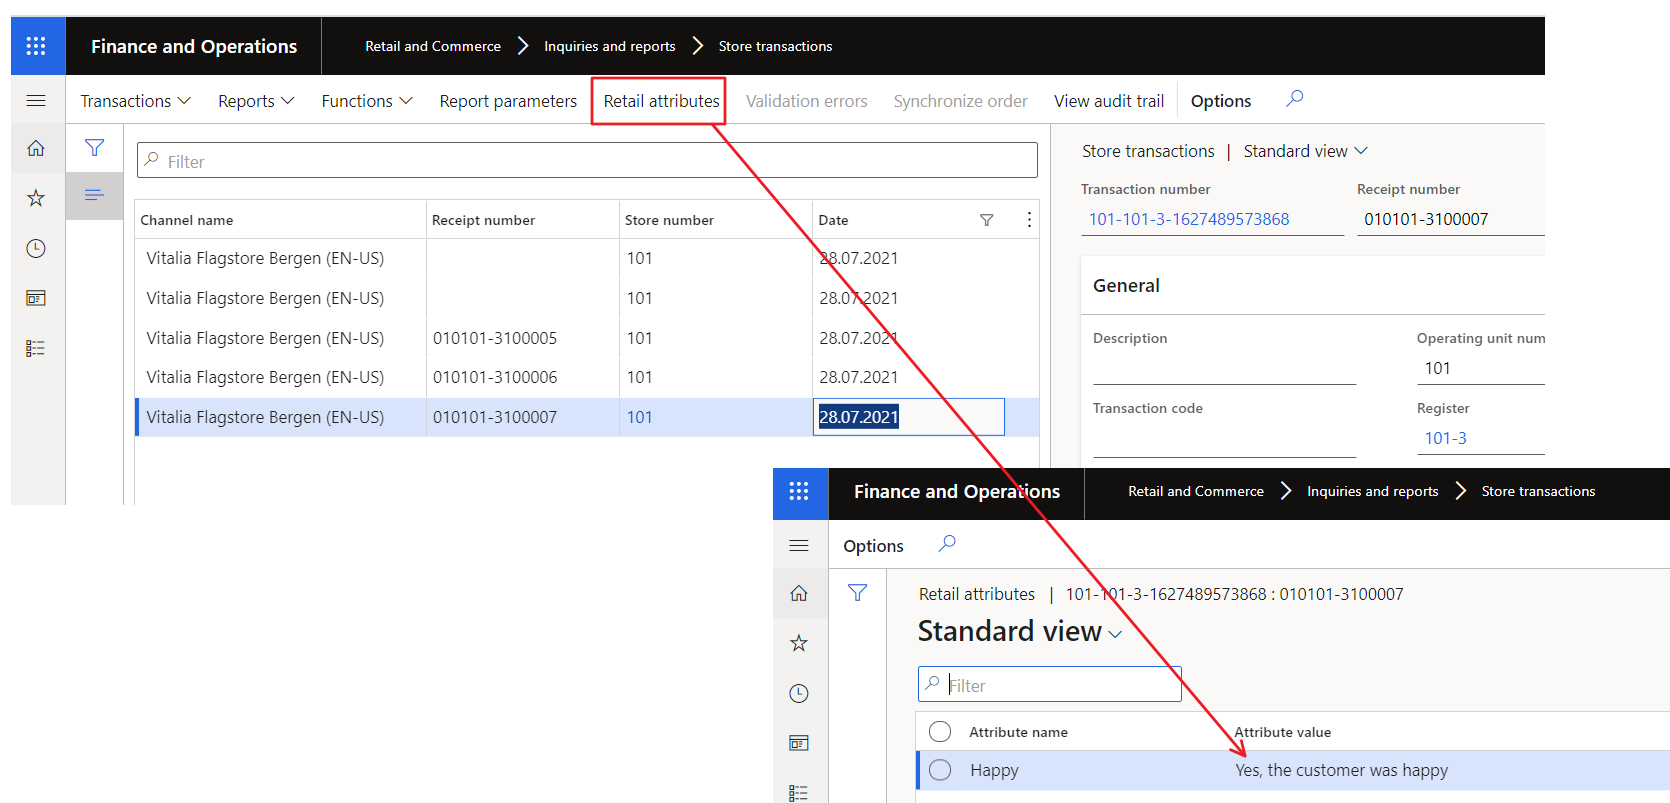Click View audit trail menu item
The width and height of the screenshot is (1670, 803).
[1109, 101]
